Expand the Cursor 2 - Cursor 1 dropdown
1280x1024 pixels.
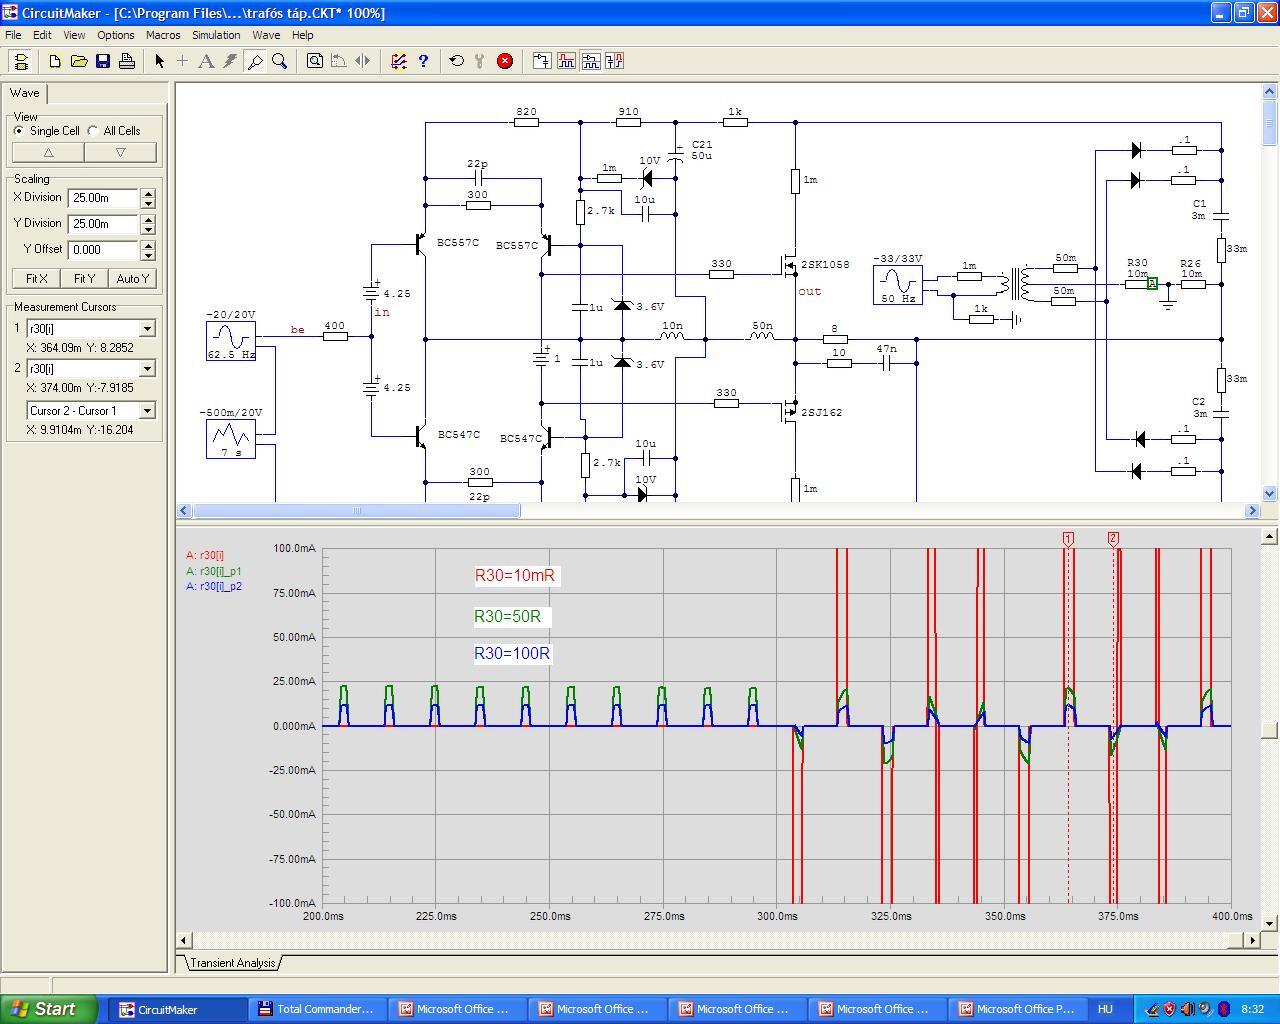[147, 411]
